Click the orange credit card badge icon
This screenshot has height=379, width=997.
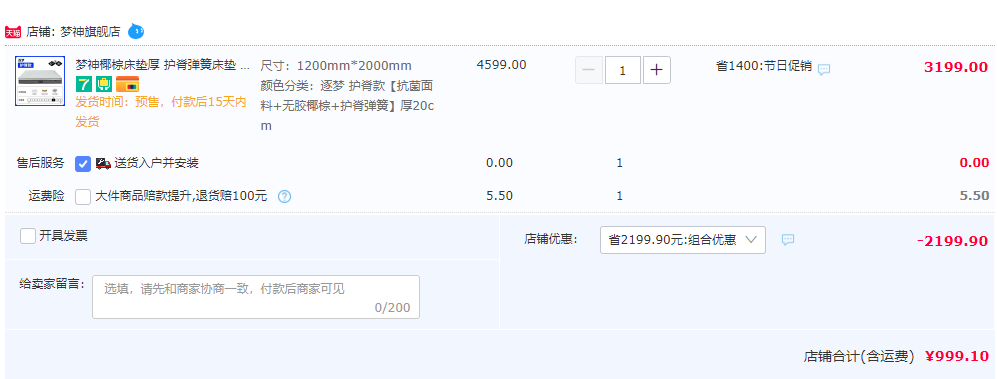click(127, 84)
